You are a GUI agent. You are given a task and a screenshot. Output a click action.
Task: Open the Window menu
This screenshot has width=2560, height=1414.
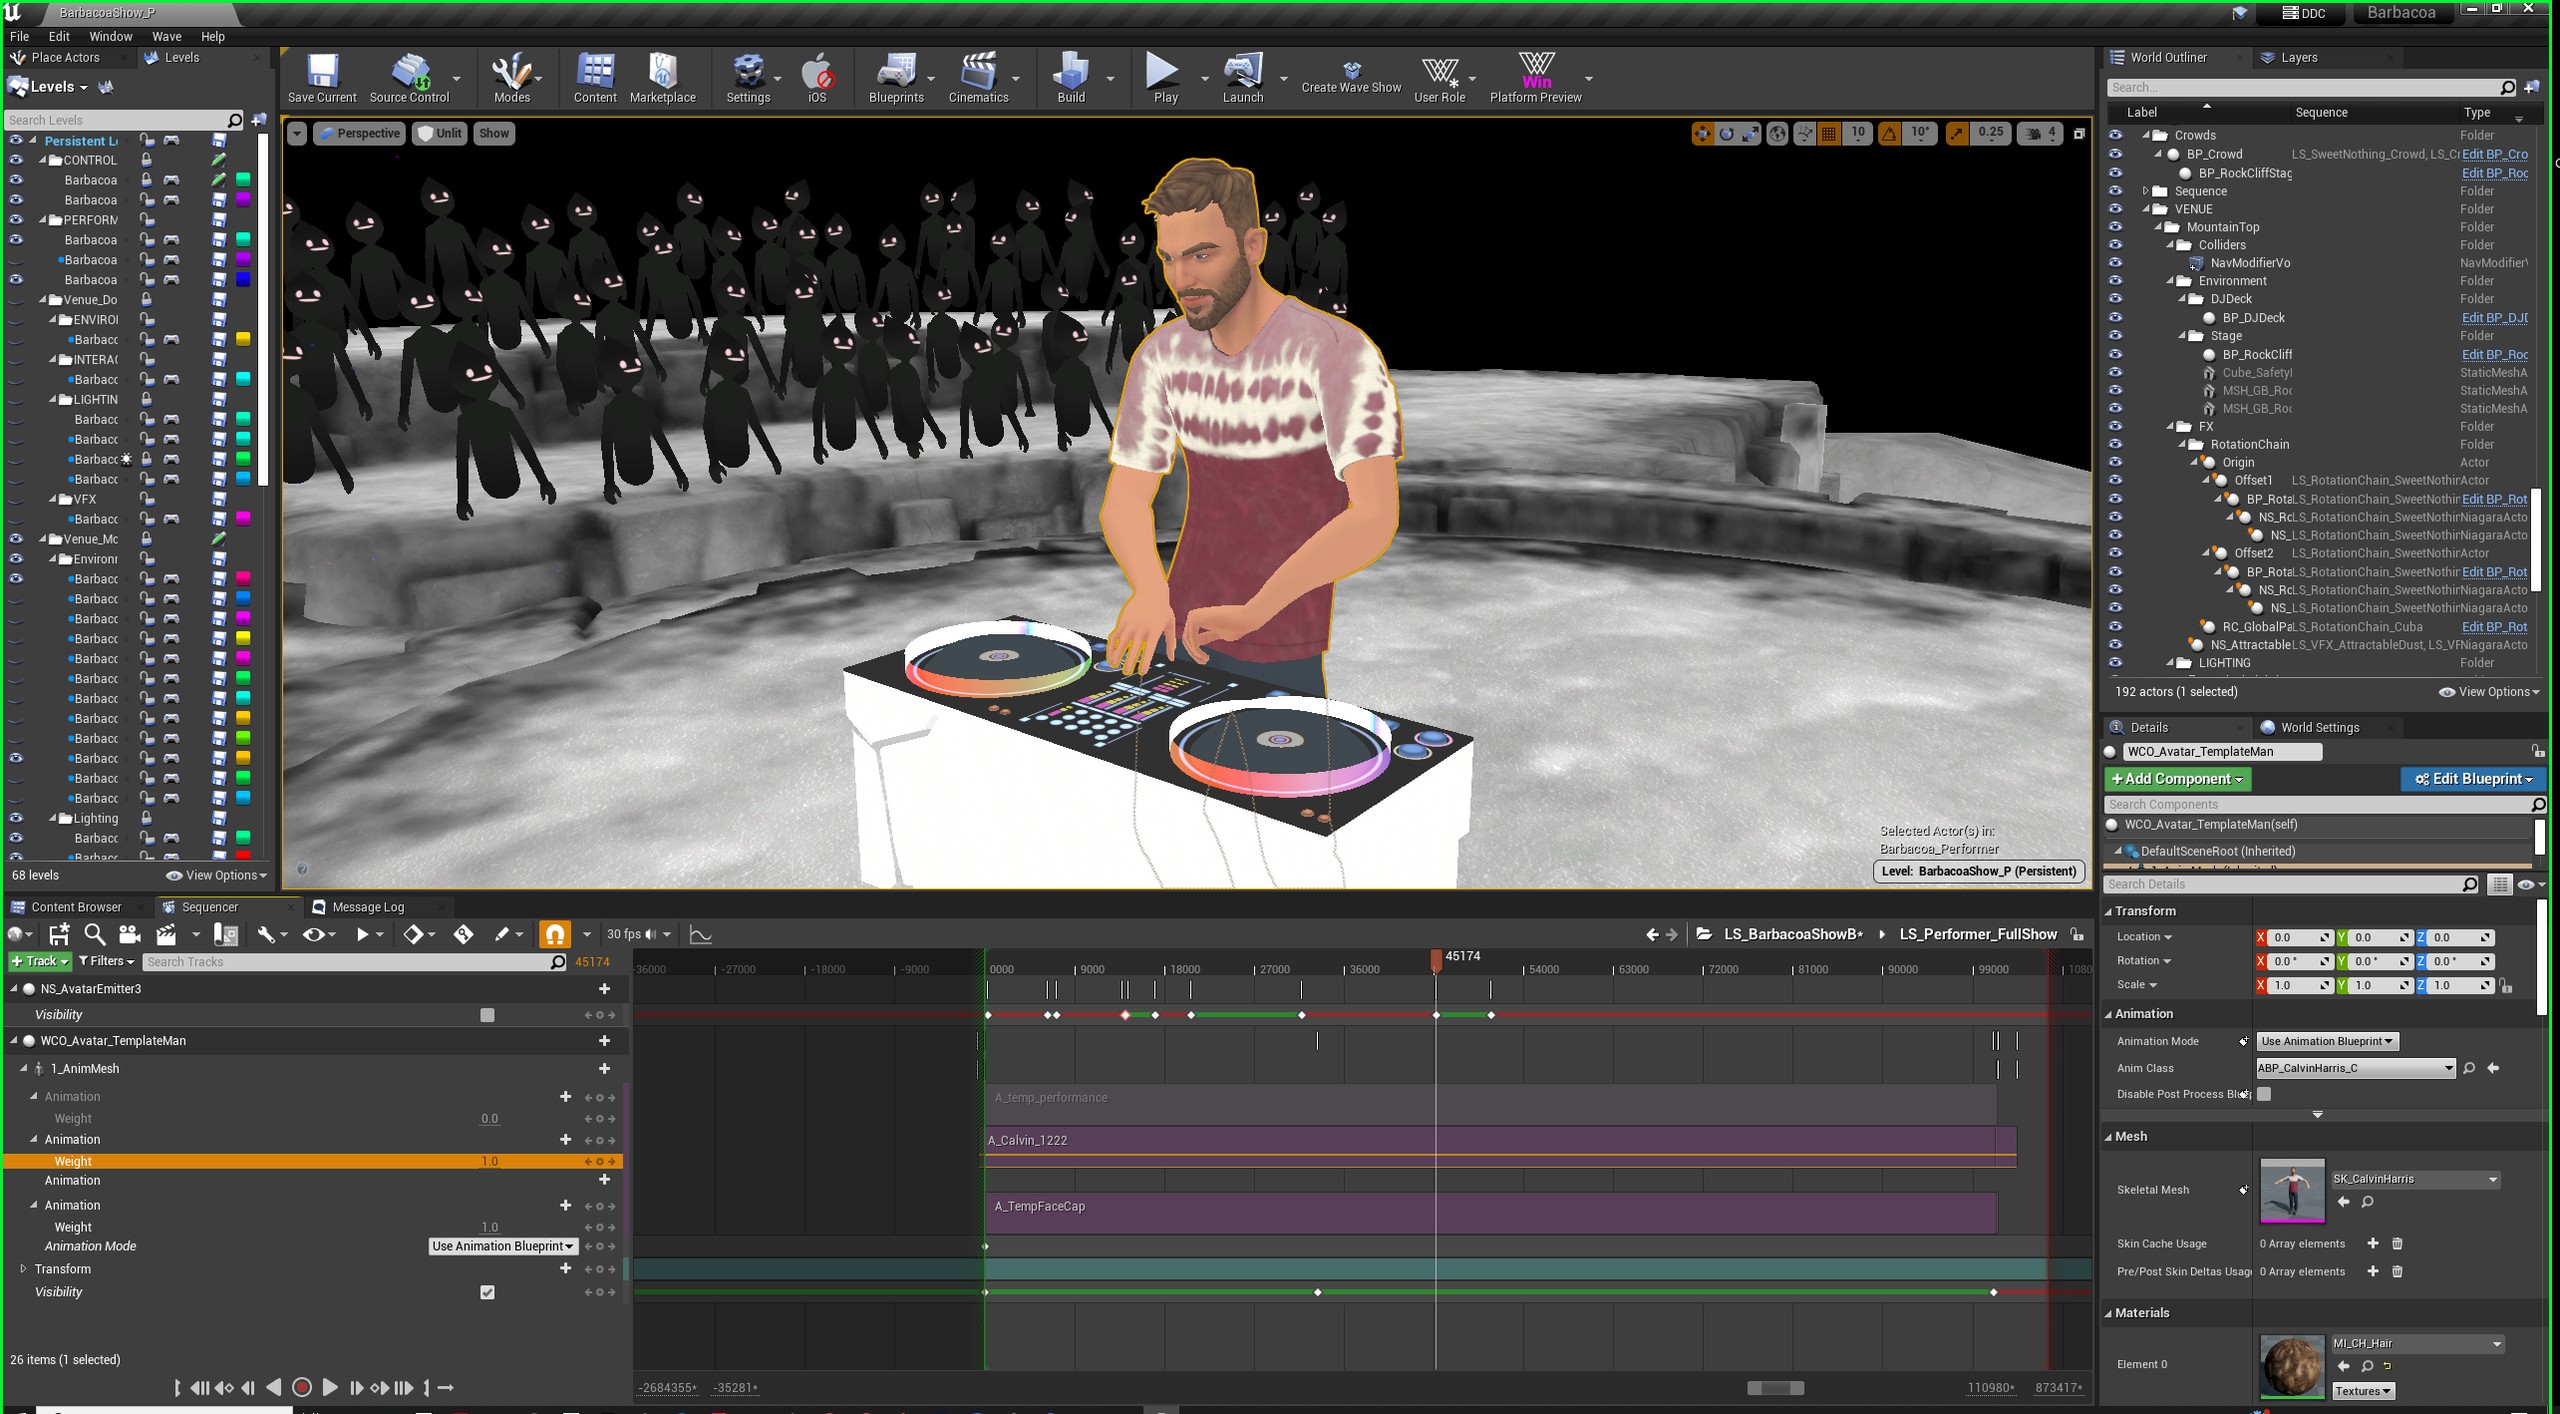[110, 36]
